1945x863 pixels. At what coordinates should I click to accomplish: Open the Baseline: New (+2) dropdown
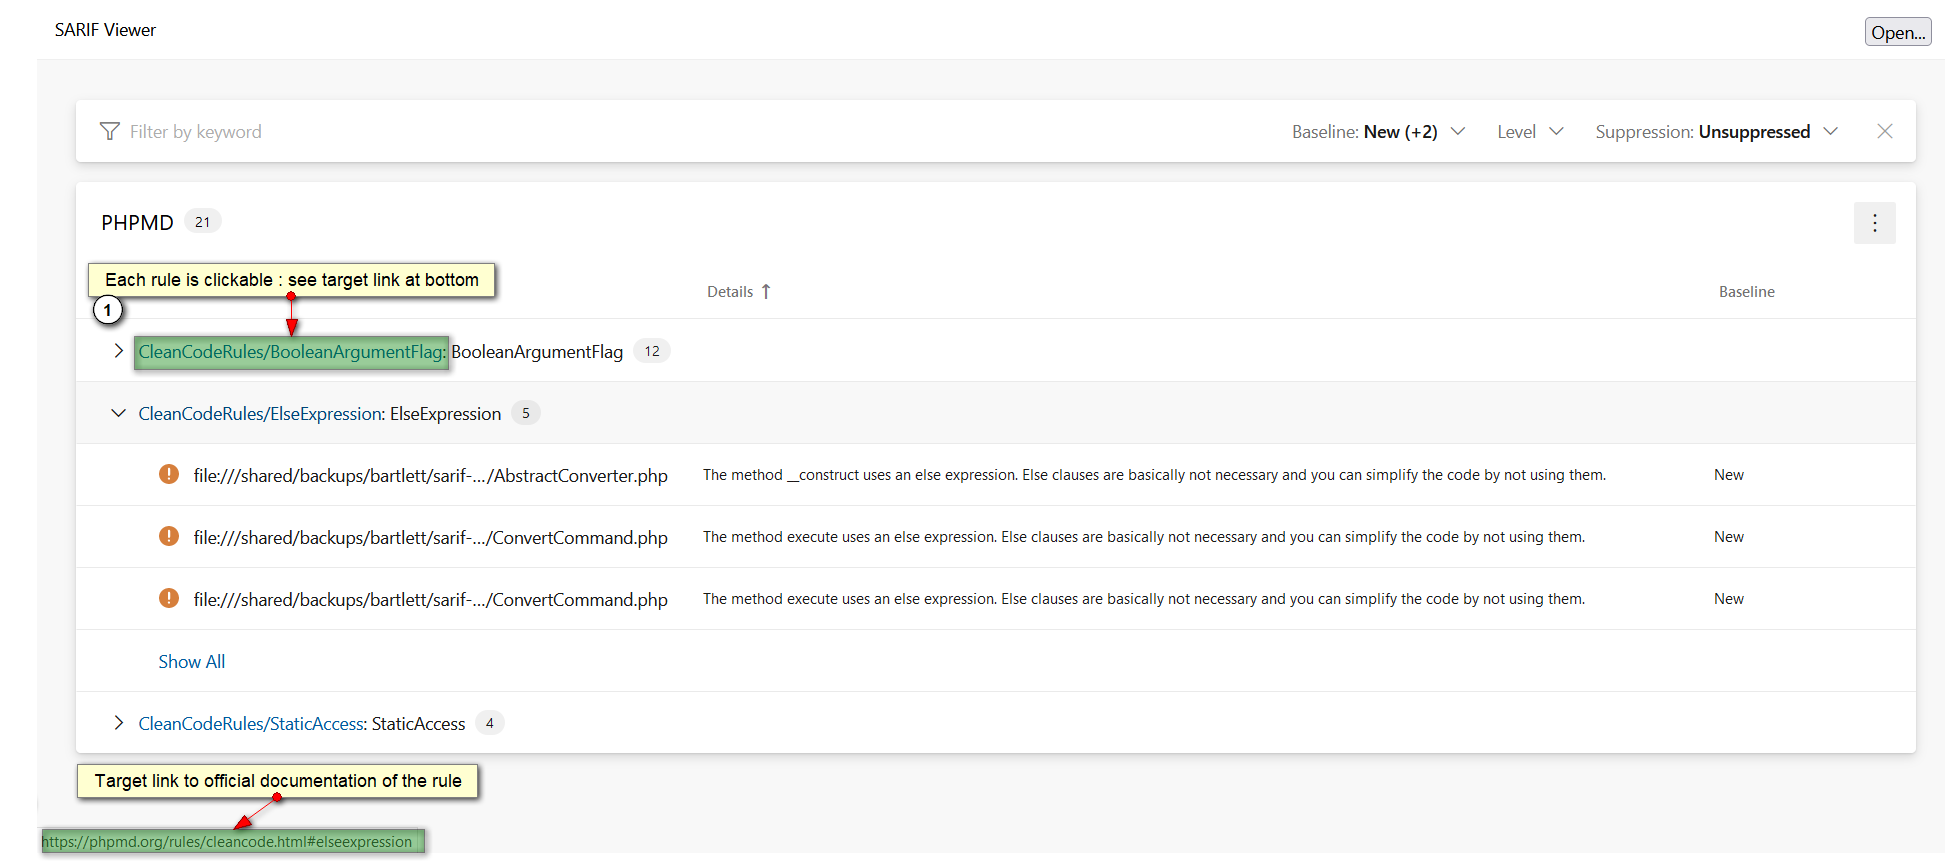click(1378, 132)
